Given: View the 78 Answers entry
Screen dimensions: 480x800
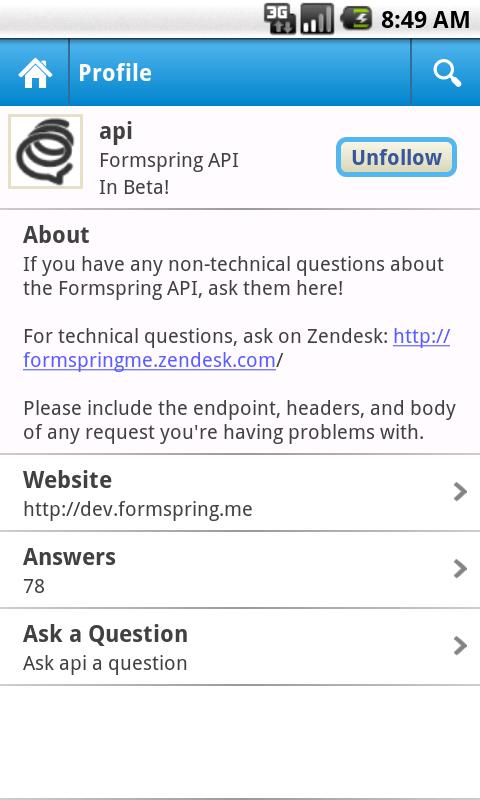Looking at the screenshot, I should coord(240,570).
